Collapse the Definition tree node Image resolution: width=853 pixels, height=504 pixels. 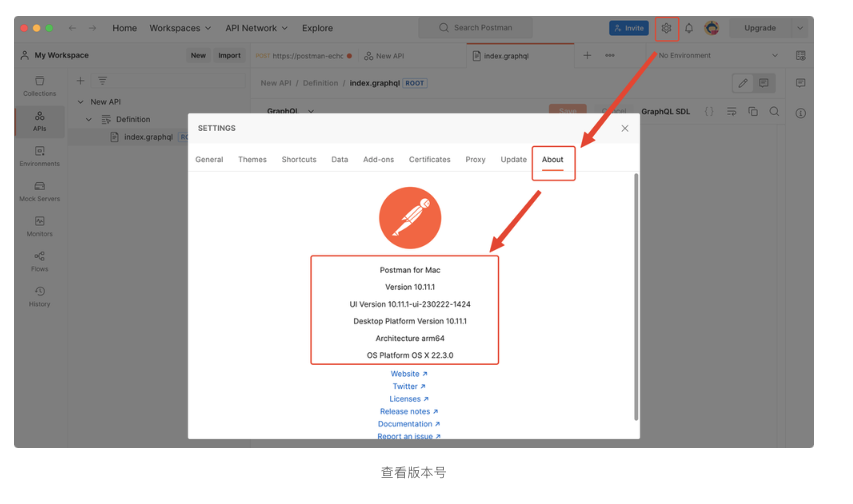click(x=89, y=119)
